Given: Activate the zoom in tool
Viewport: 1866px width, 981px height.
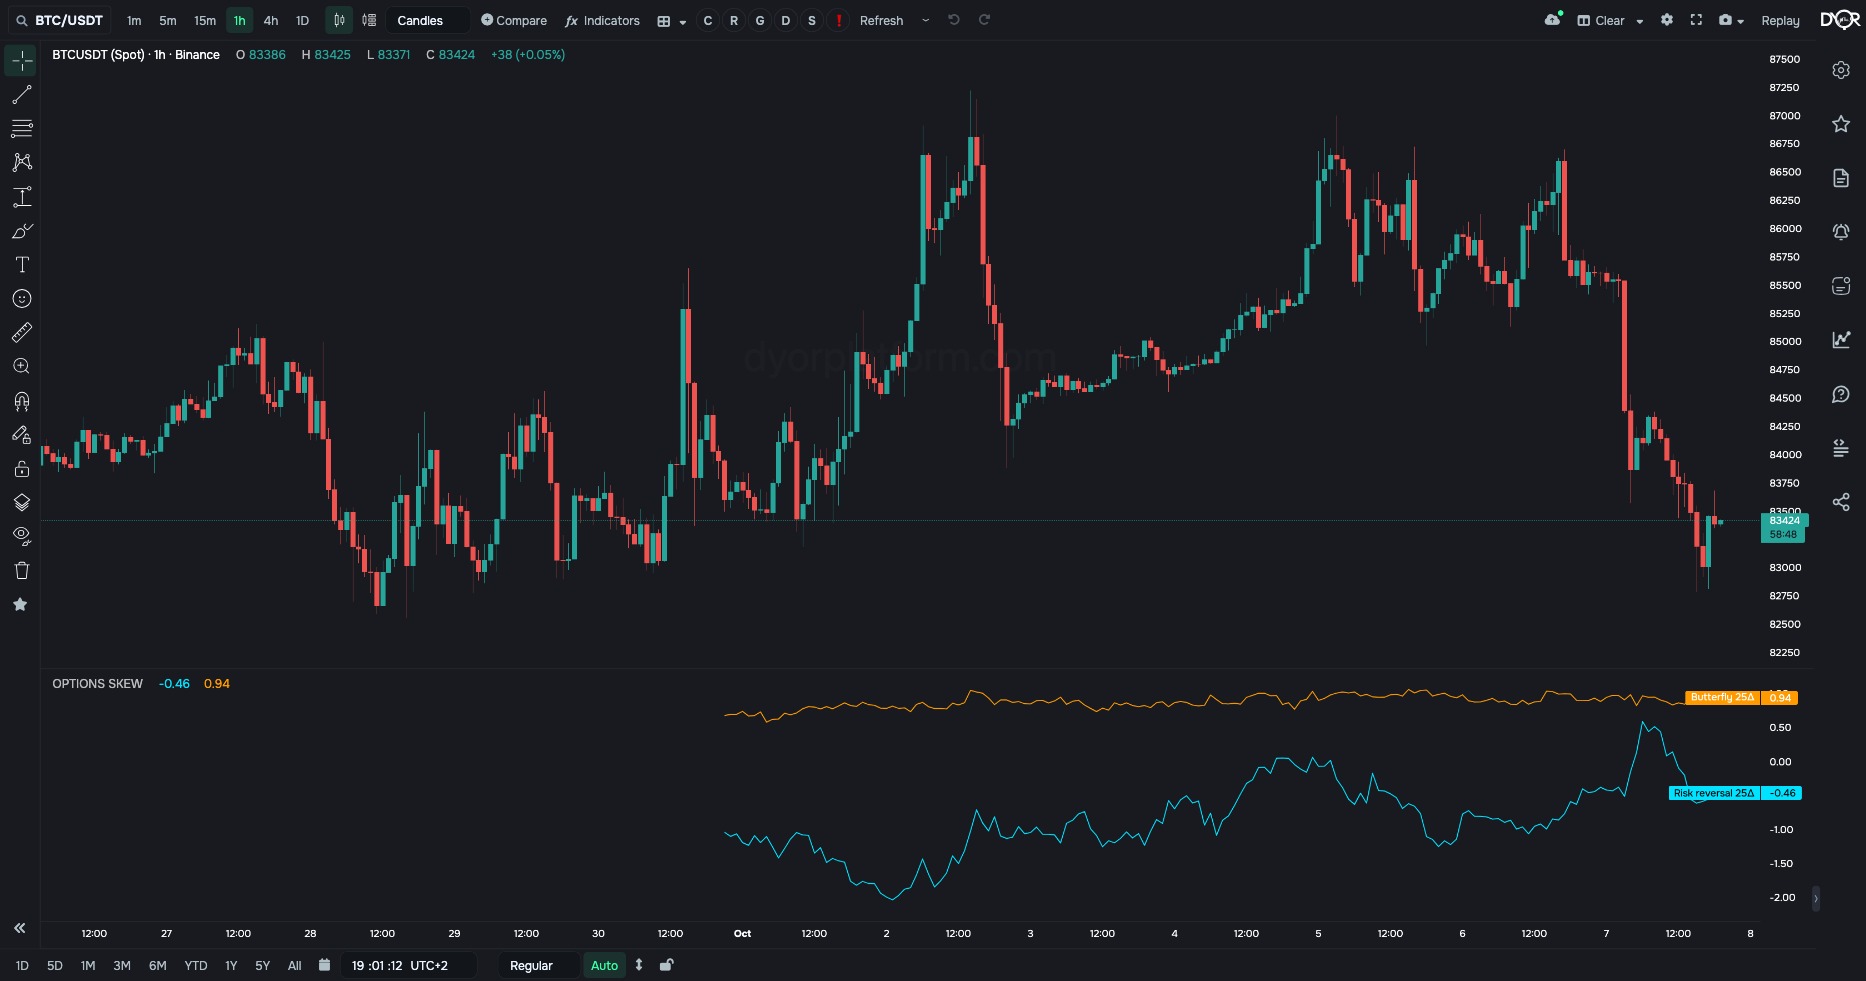Looking at the screenshot, I should pyautogui.click(x=21, y=367).
